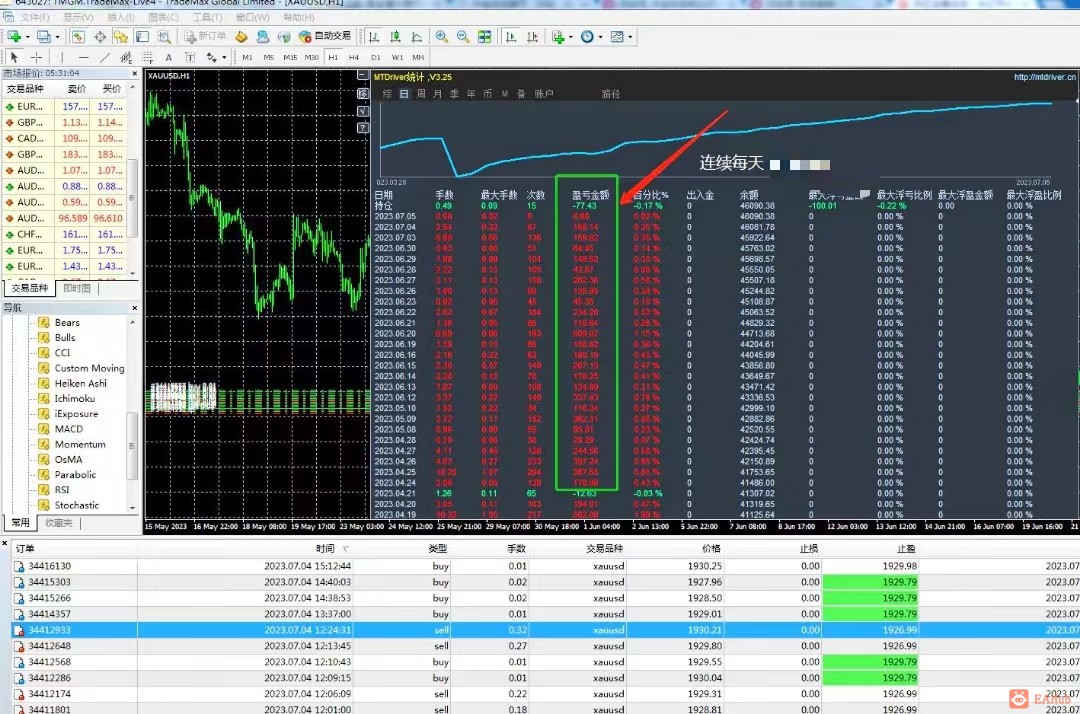Switch chart to line chart icon

pos(417,36)
